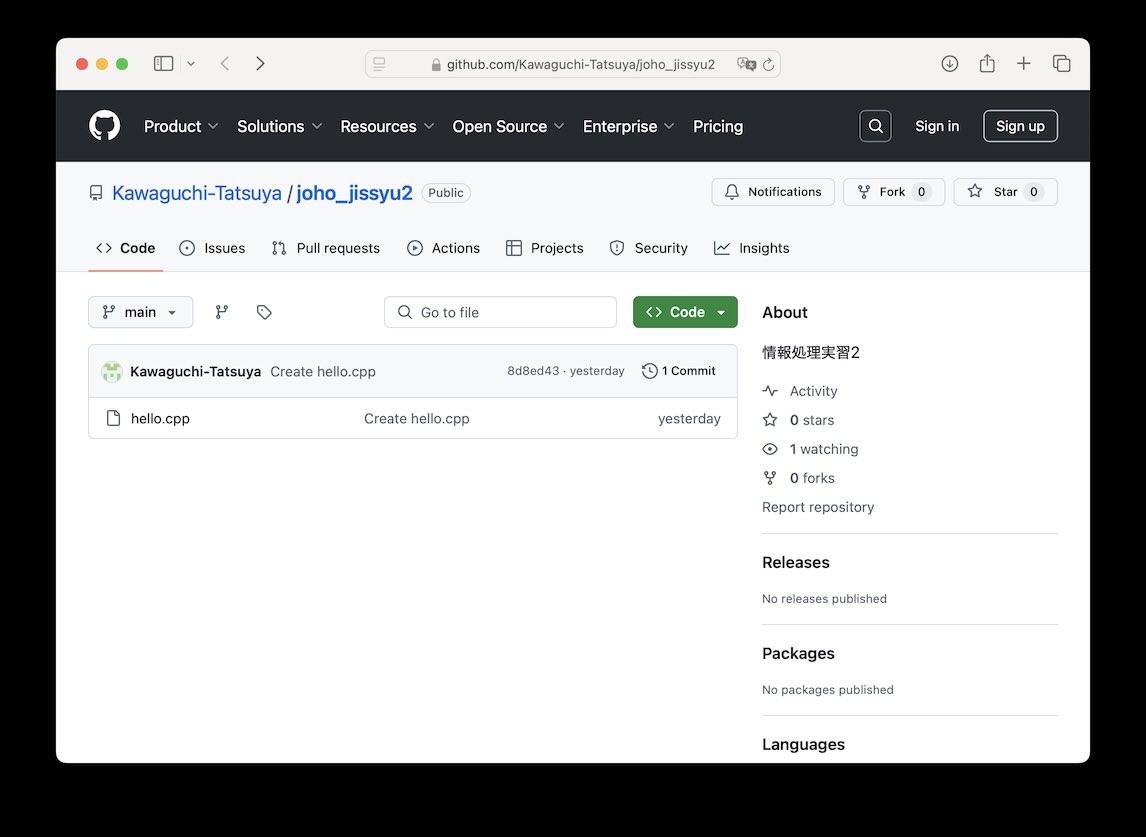This screenshot has height=837, width=1146.
Task: View the 1 Commit history link
Action: click(x=679, y=371)
